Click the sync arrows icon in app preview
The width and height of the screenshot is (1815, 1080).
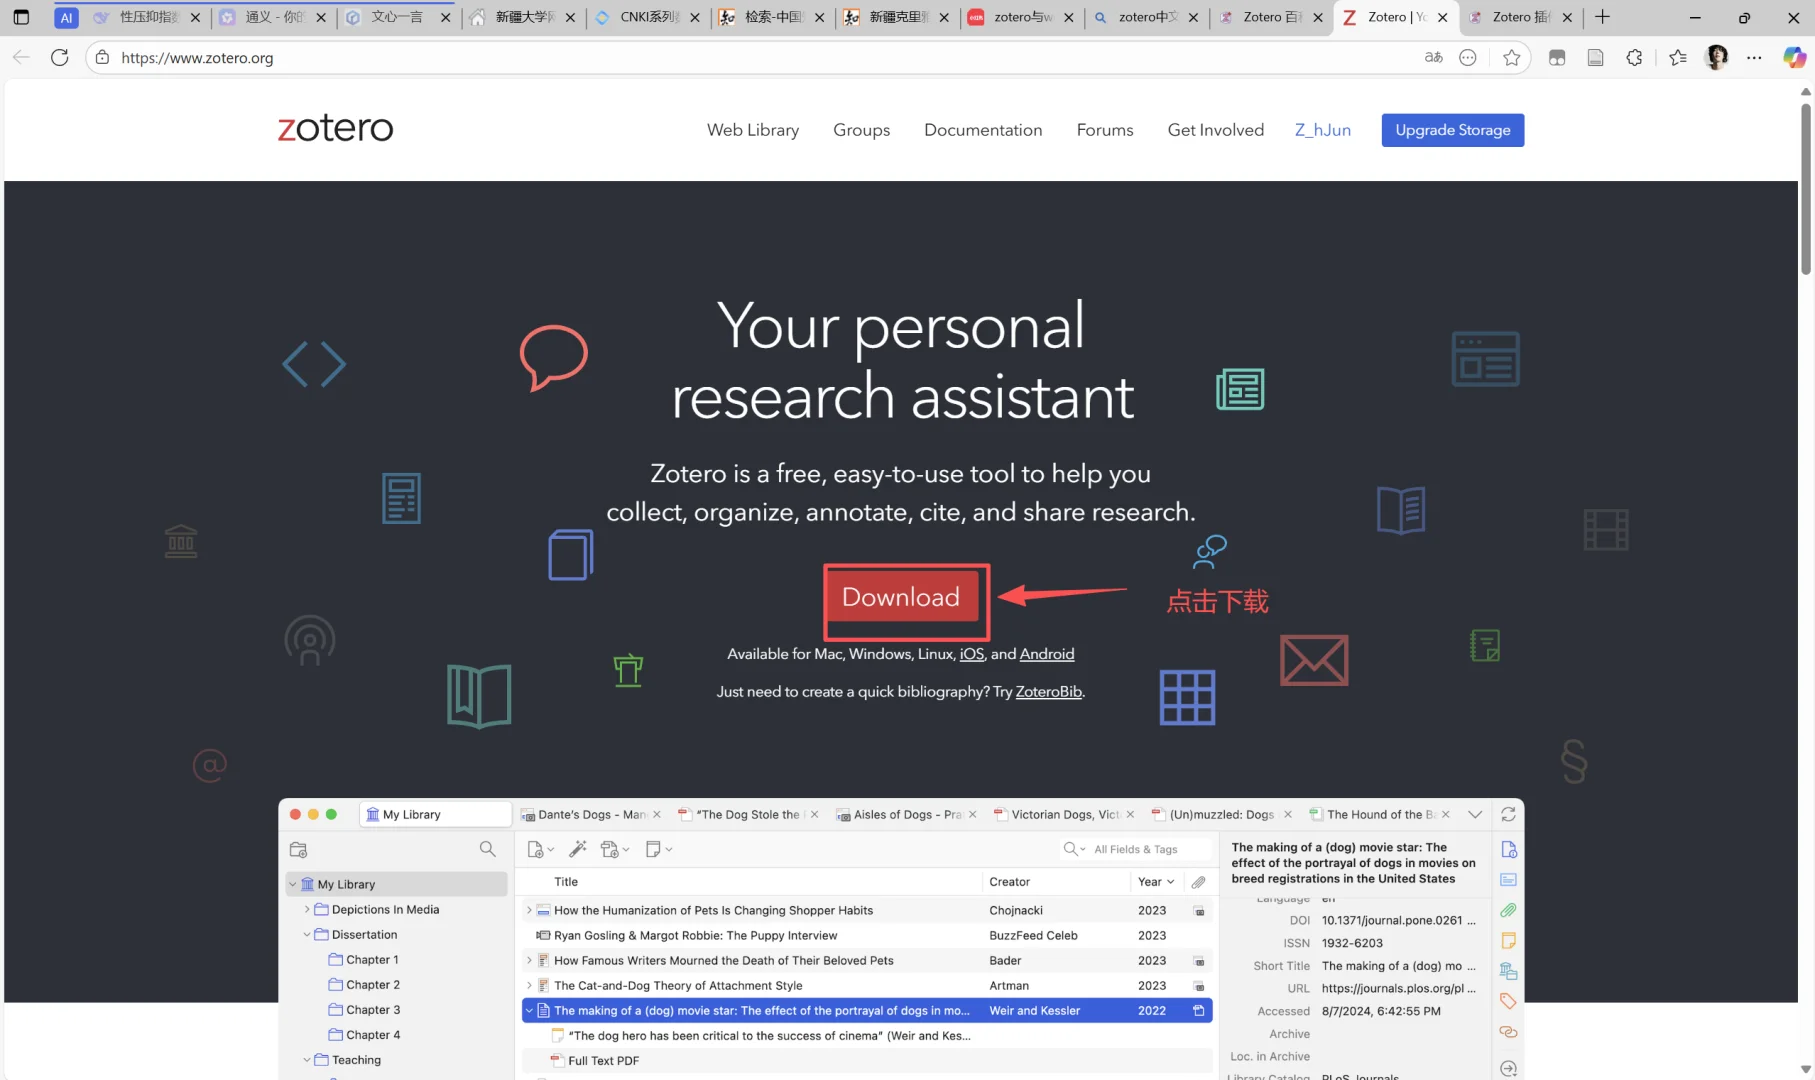click(1508, 815)
